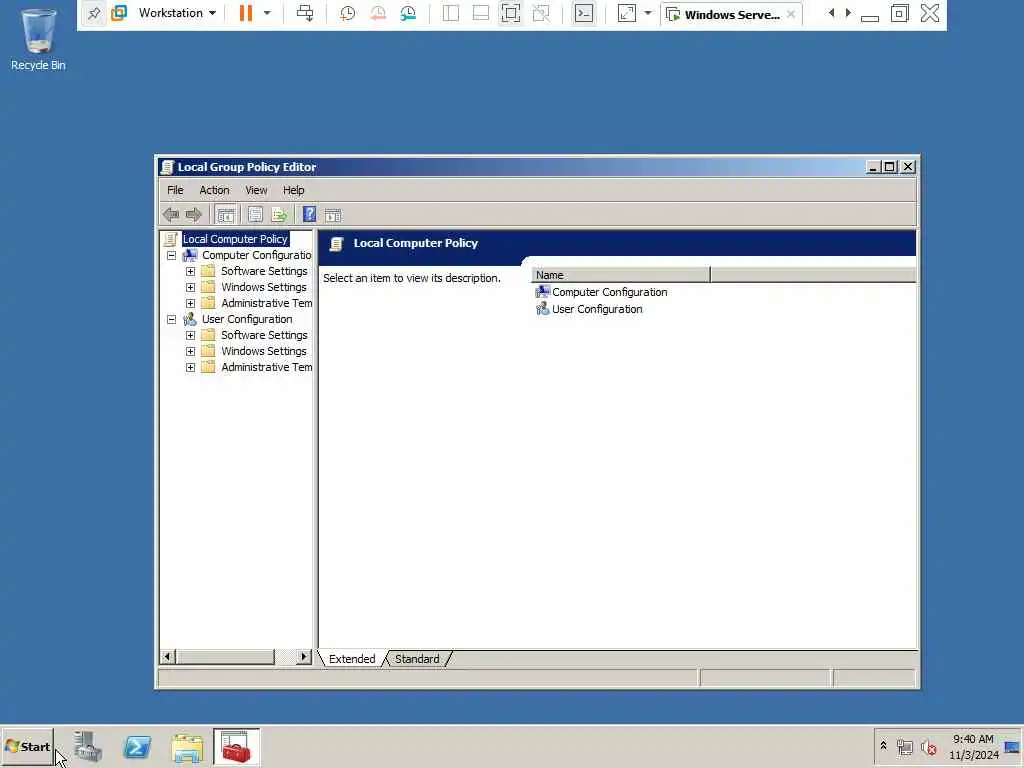Image resolution: width=1024 pixels, height=768 pixels.
Task: Select the User Configuration node in the left tree
Action: (247, 319)
